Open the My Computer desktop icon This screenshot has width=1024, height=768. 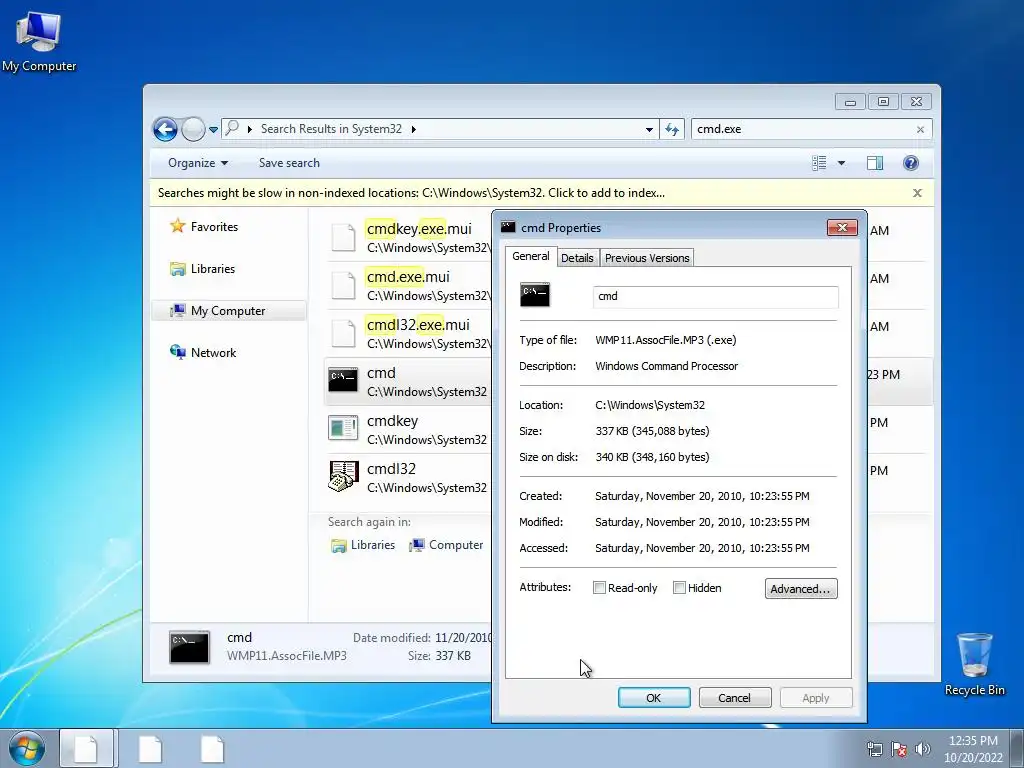coord(39,41)
